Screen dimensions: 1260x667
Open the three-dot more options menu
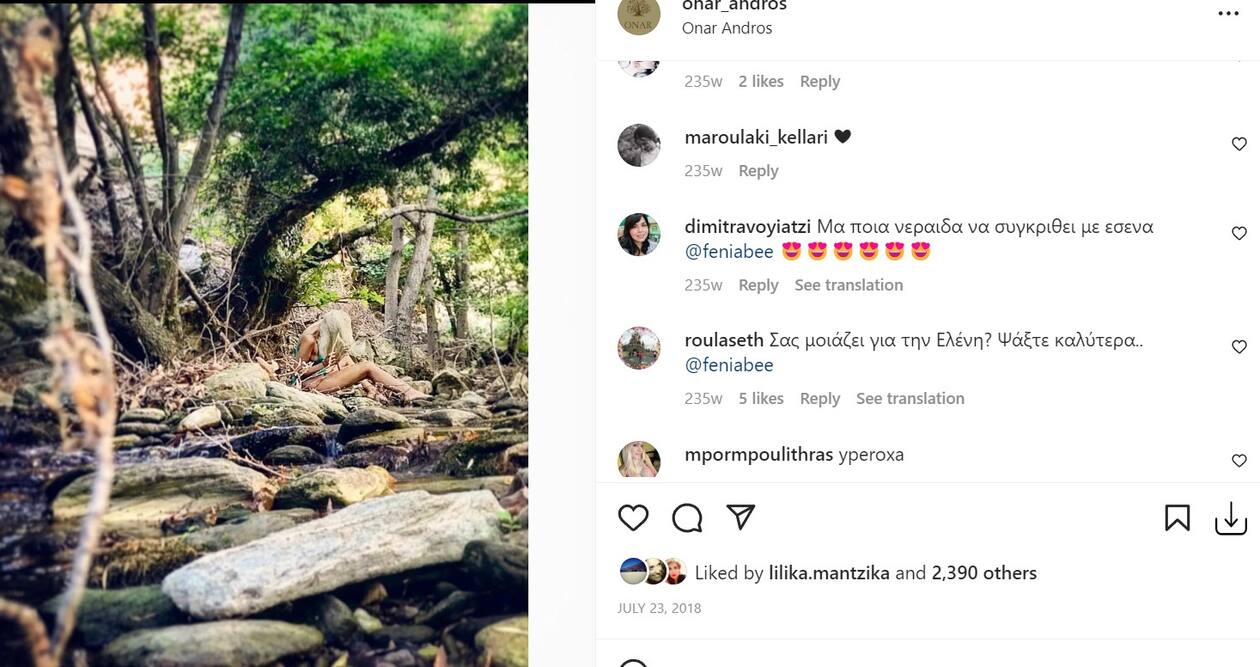(x=1228, y=14)
